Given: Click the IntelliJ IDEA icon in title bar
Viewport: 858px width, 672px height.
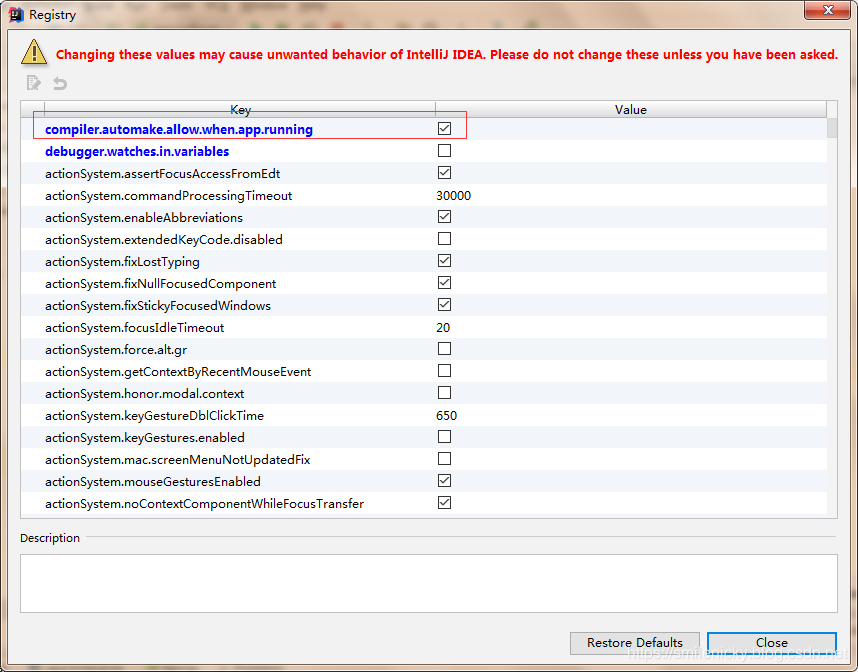Looking at the screenshot, I should tap(16, 15).
